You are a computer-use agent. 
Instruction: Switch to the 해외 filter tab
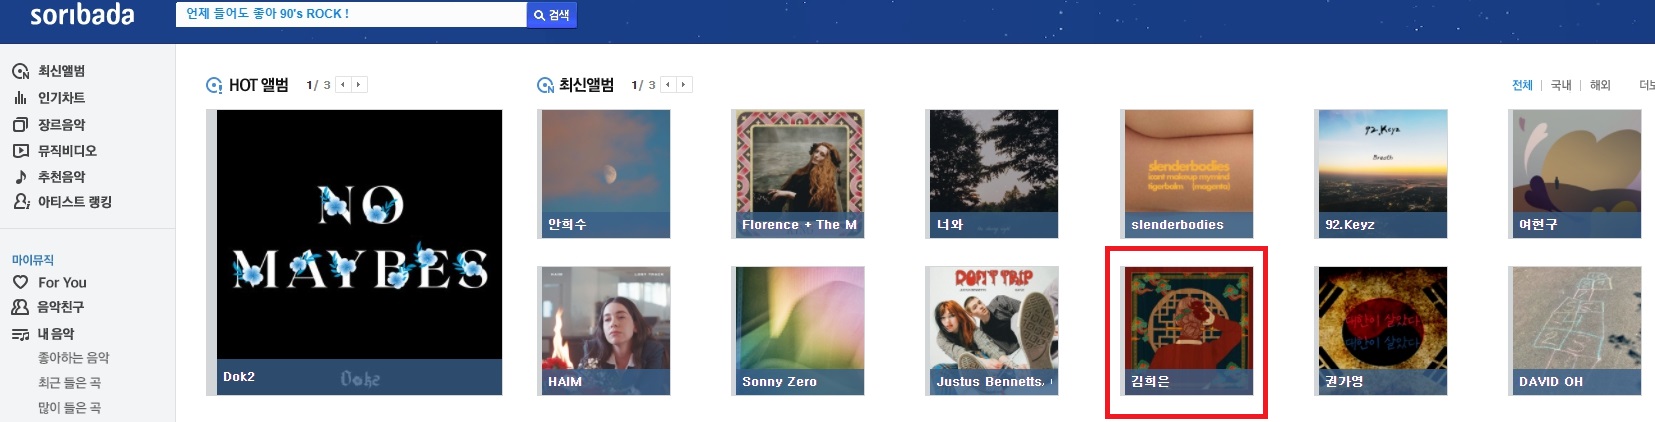pos(1600,85)
